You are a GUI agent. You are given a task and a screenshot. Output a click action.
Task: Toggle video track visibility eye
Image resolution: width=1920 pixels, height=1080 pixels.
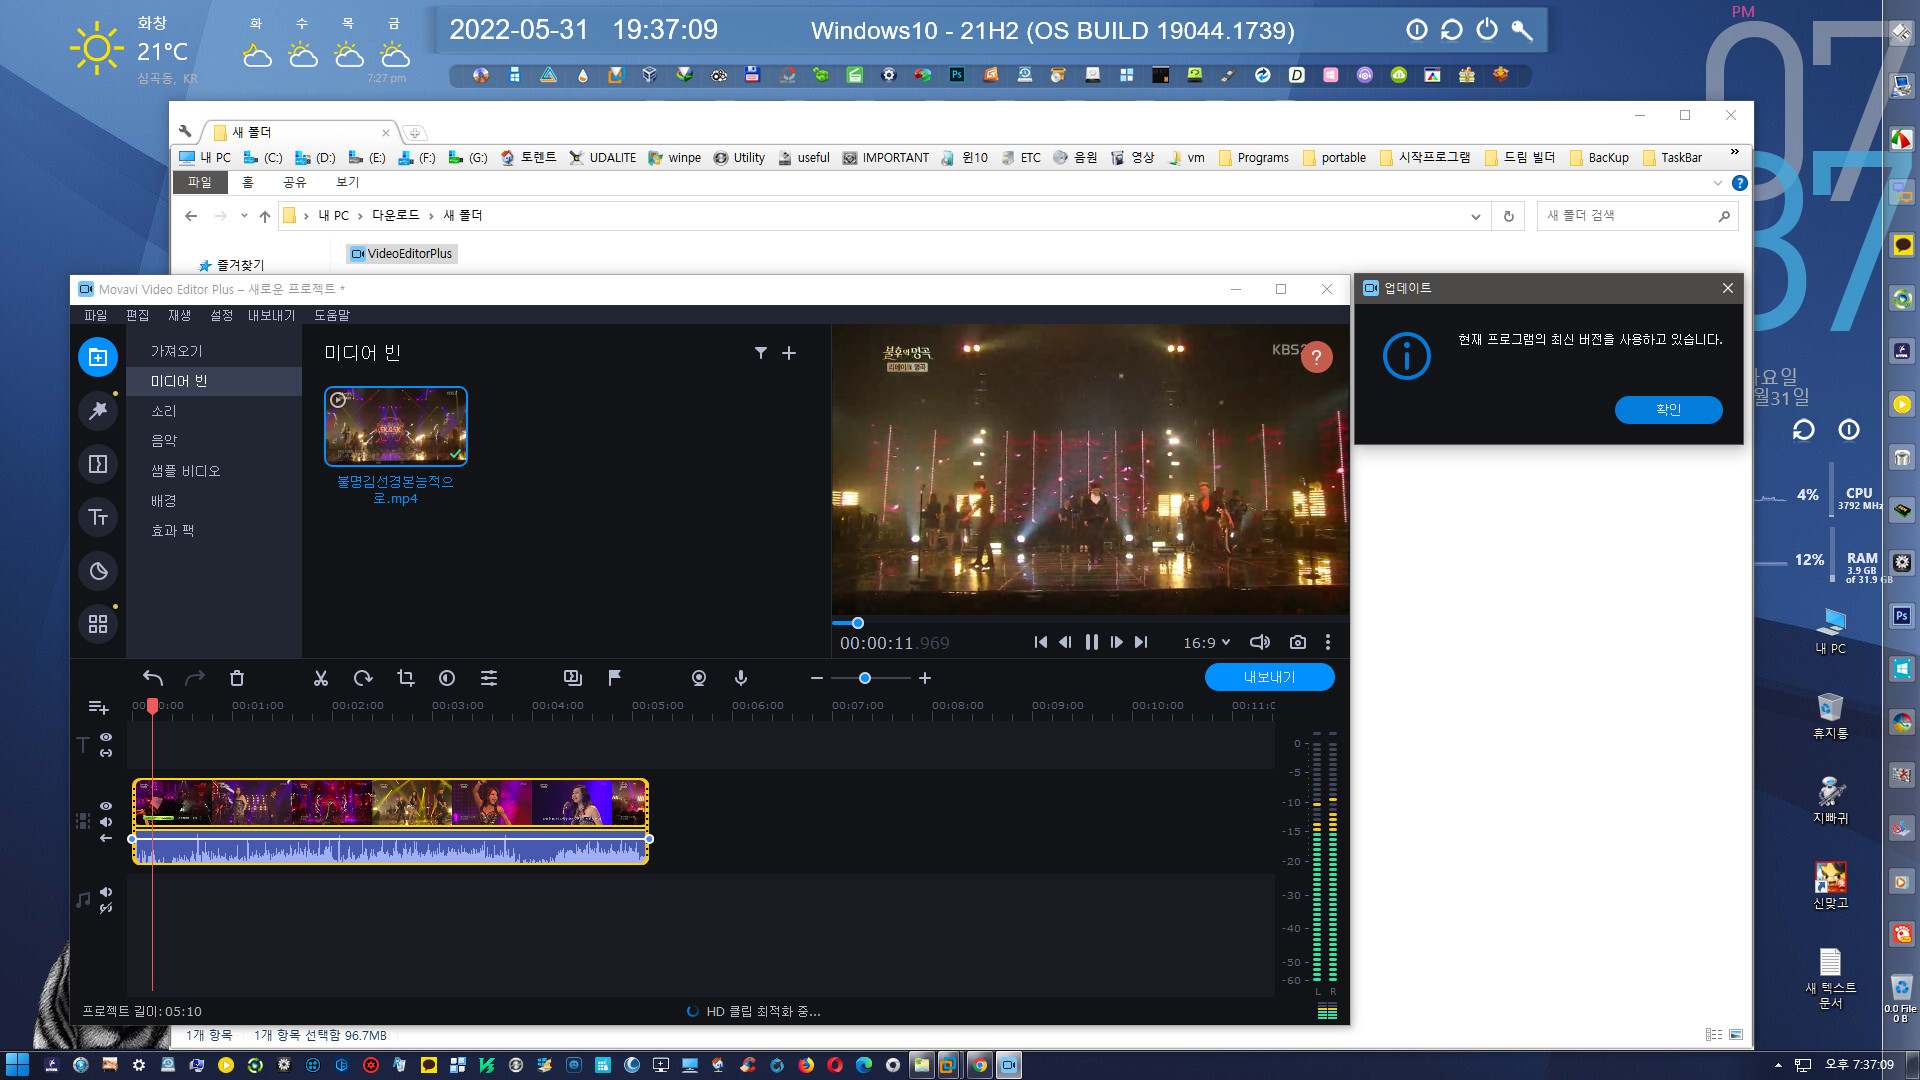(x=106, y=806)
